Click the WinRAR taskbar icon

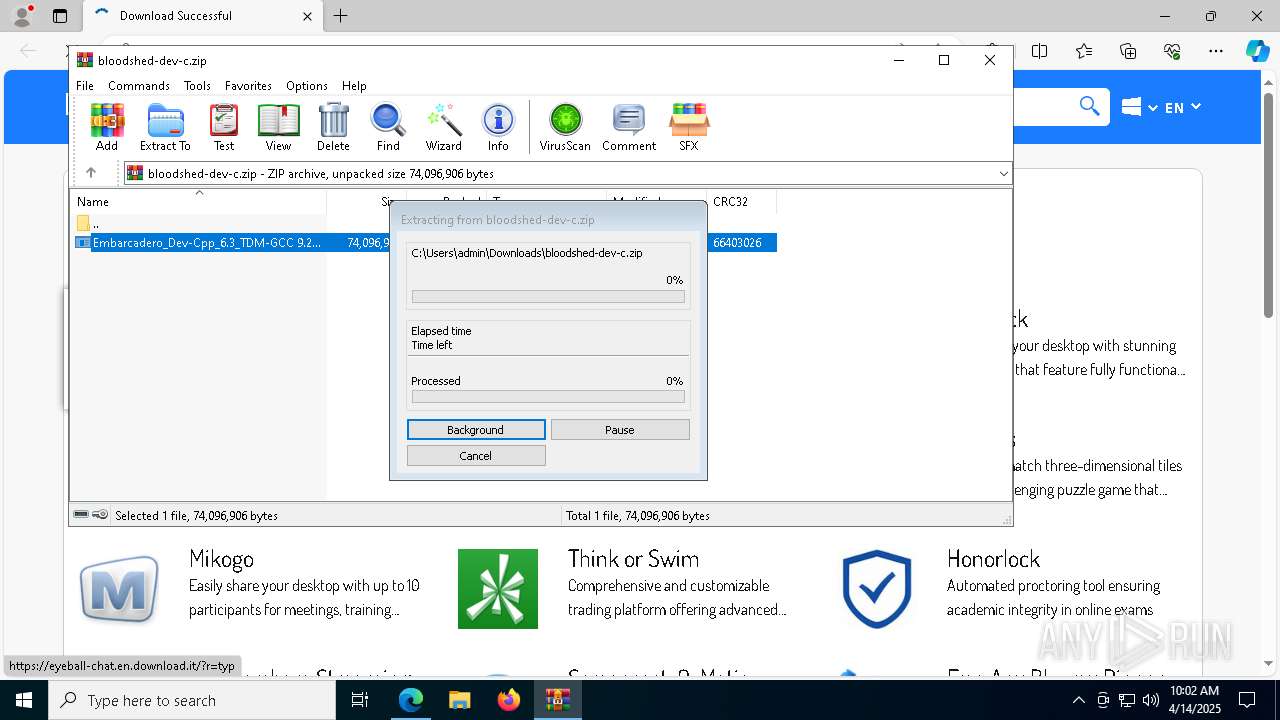pyautogui.click(x=557, y=700)
